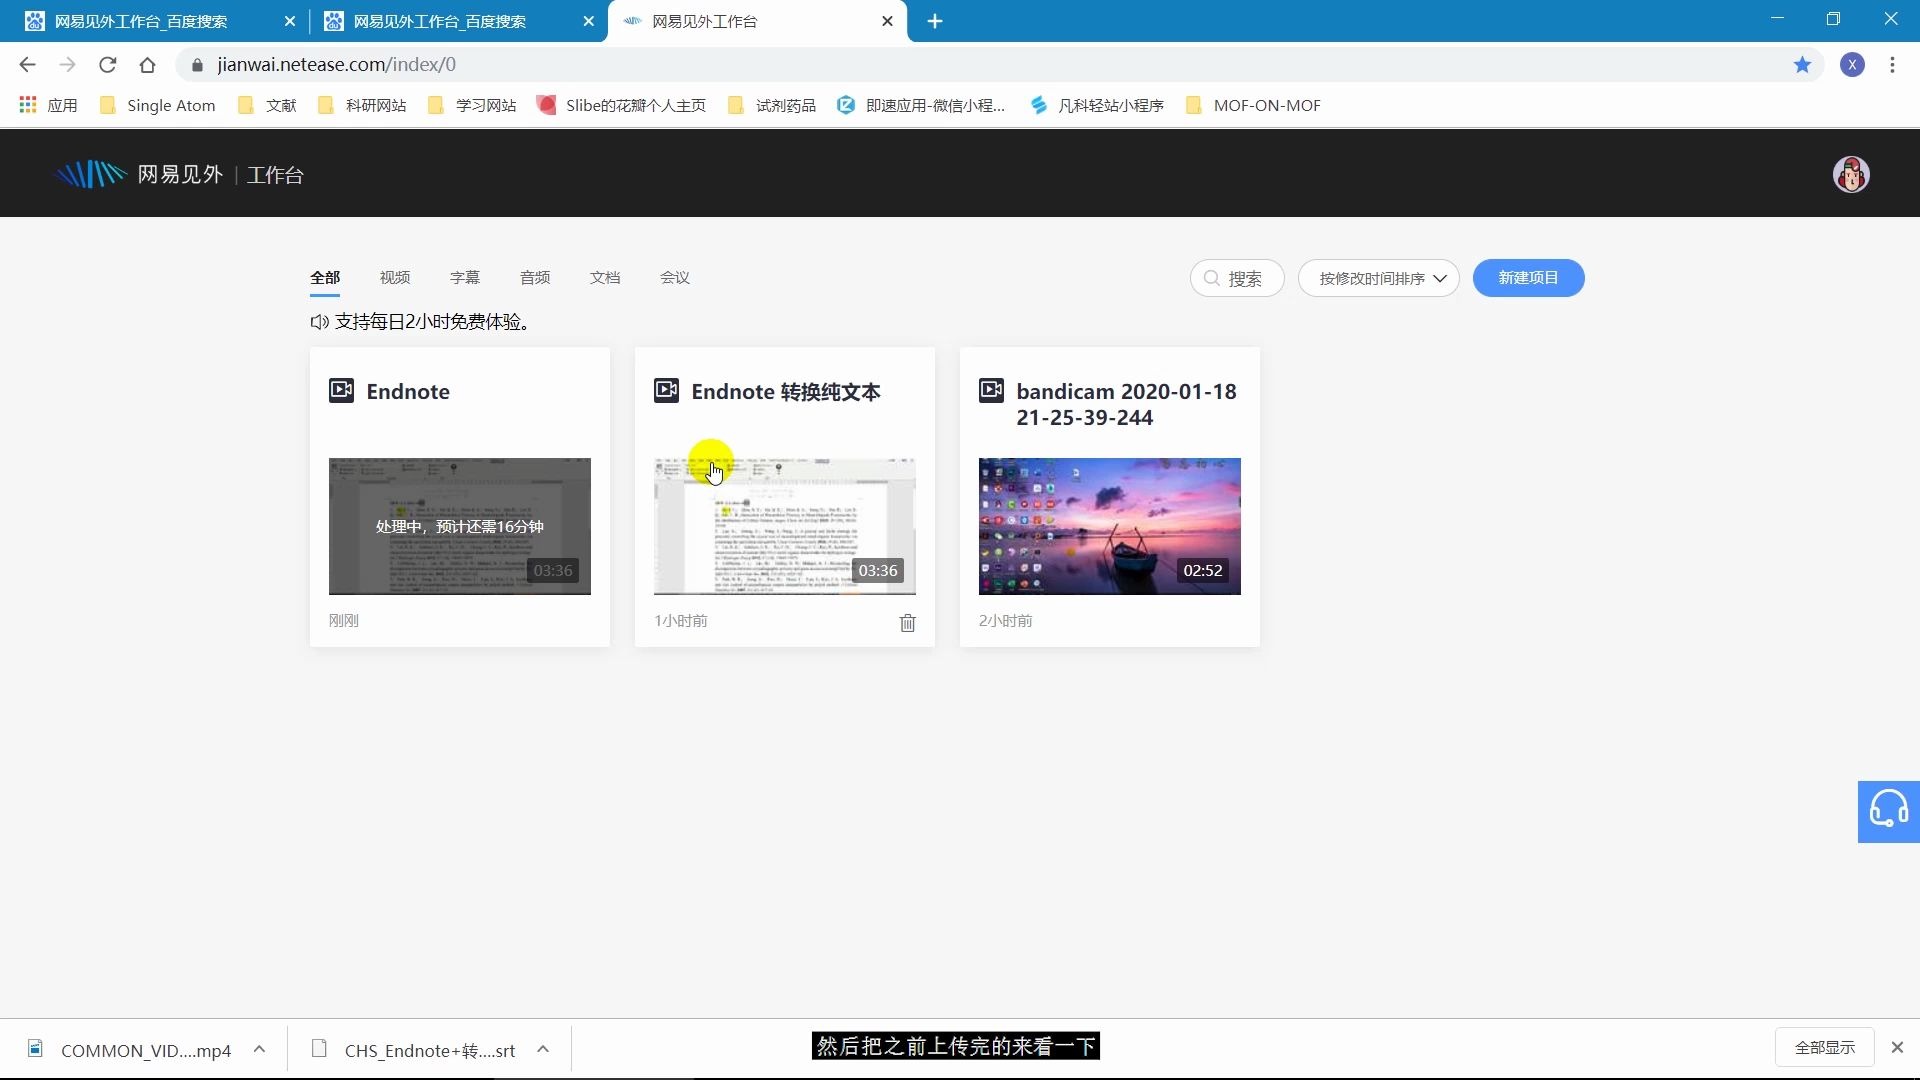1920x1080 pixels.
Task: Expand options for CHS_Endnote srt download
Action: pos(543,1049)
